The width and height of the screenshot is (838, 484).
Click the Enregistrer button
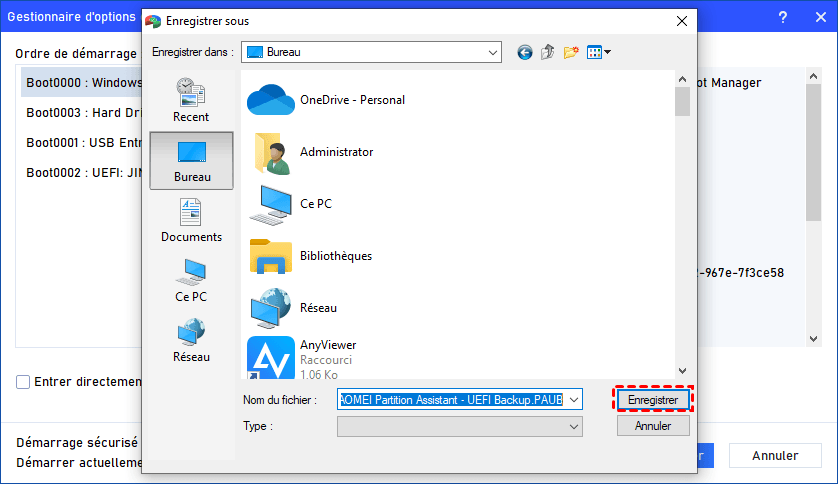[653, 400]
